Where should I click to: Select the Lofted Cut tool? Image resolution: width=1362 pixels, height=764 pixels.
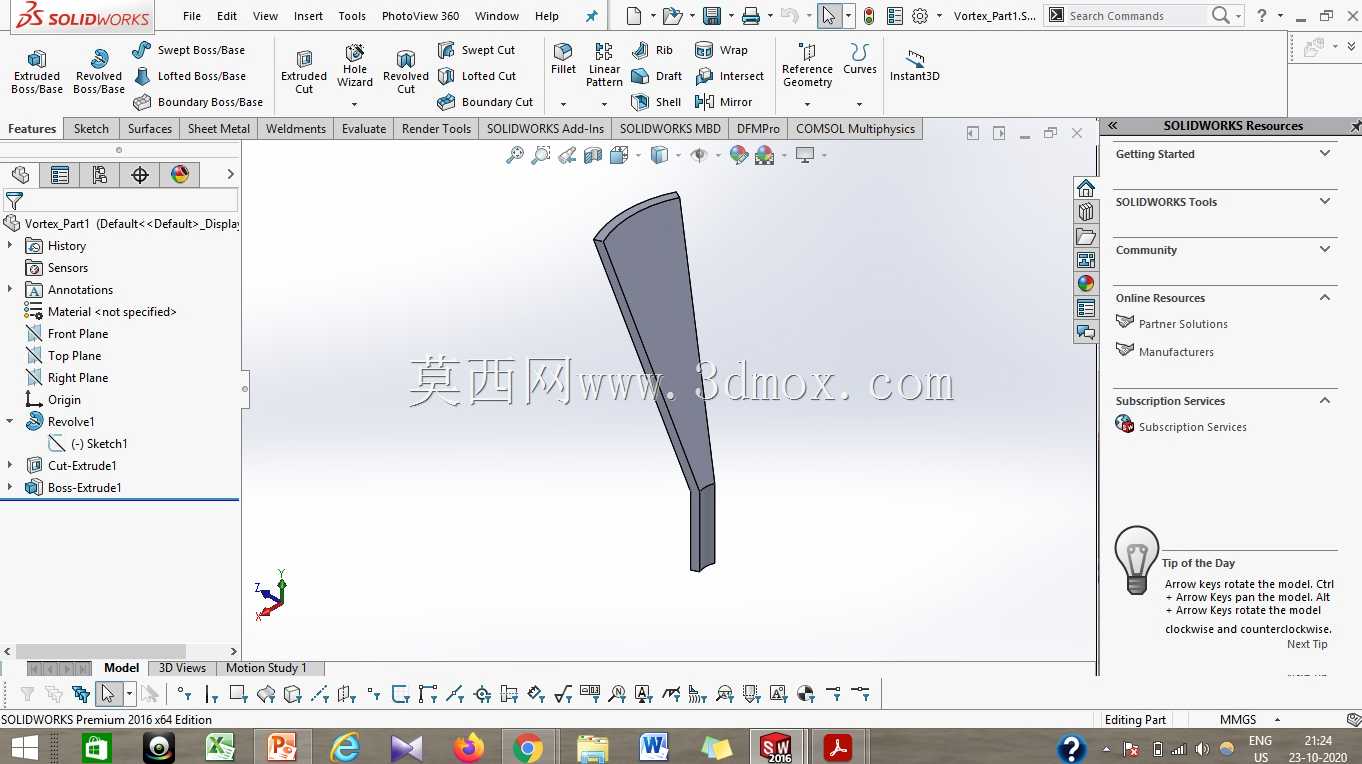pos(477,76)
